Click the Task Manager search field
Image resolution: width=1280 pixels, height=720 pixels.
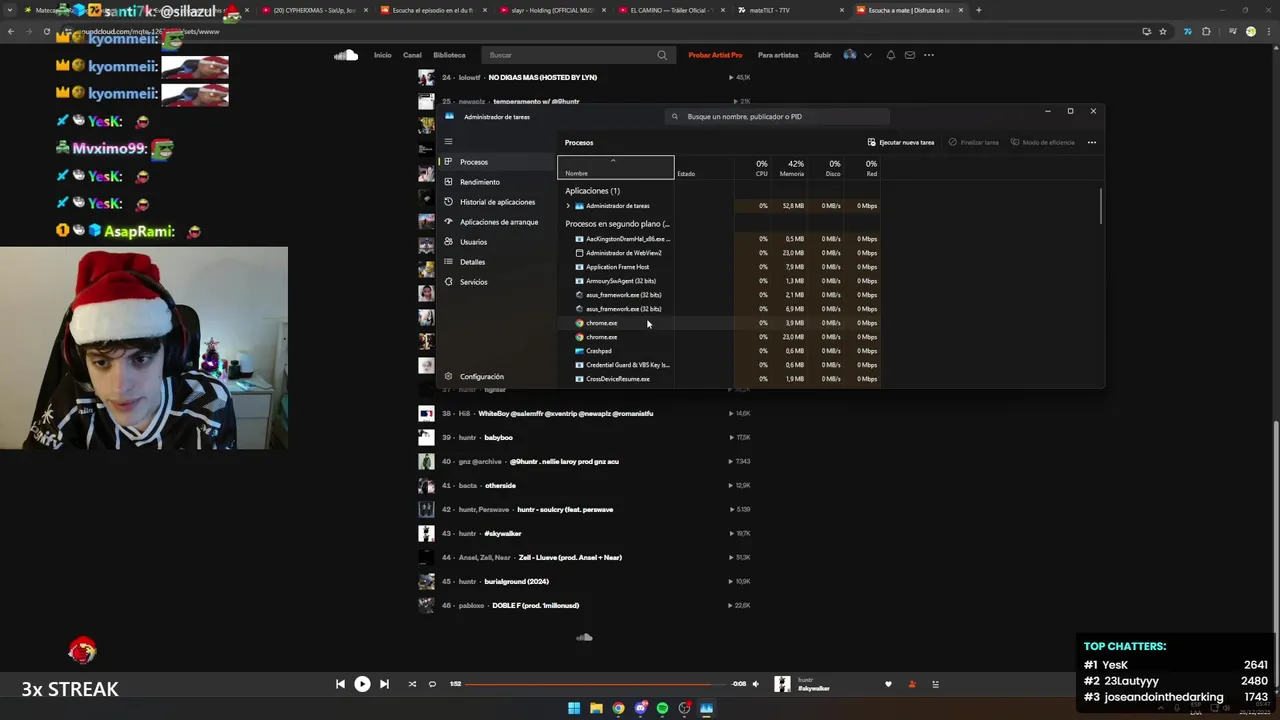pos(777,116)
